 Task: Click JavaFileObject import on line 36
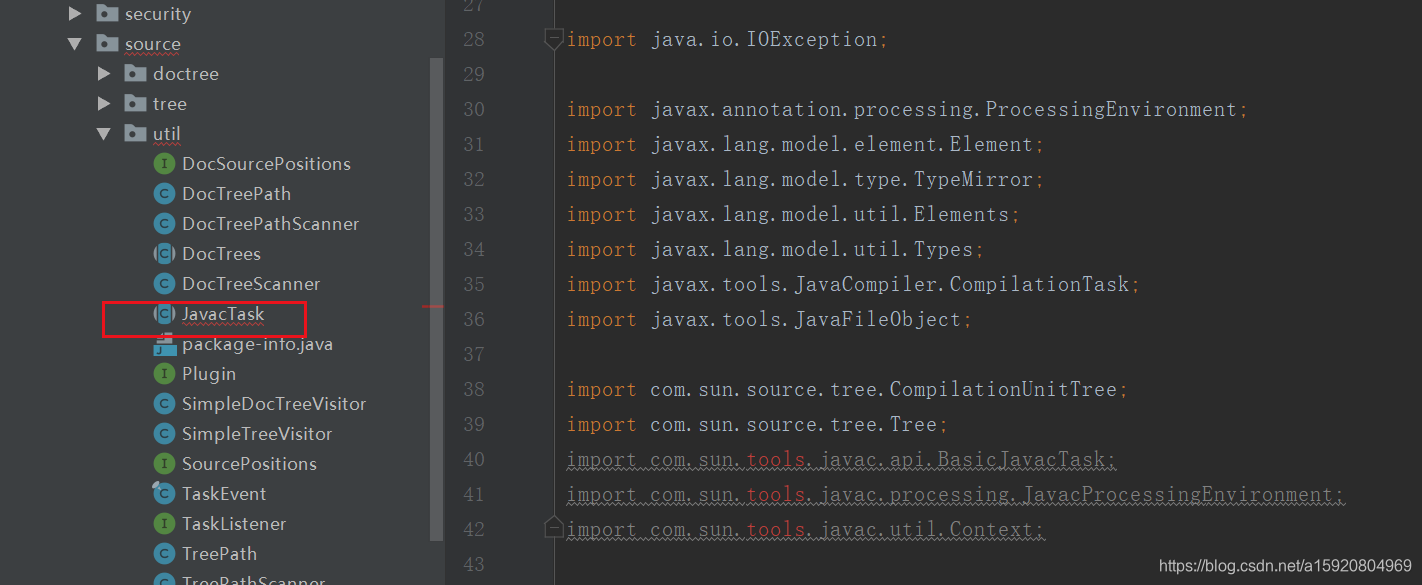point(770,320)
